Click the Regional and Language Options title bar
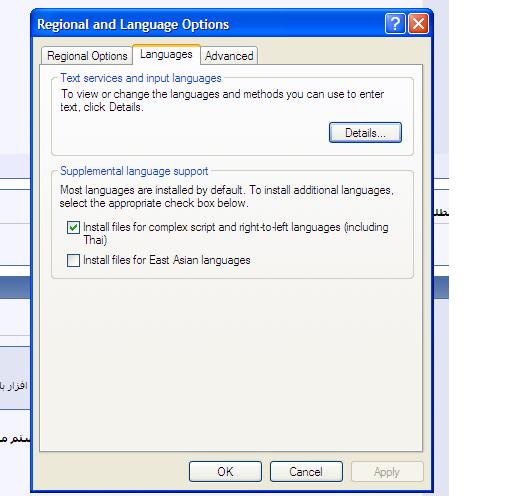The height and width of the screenshot is (496, 512). click(207, 24)
